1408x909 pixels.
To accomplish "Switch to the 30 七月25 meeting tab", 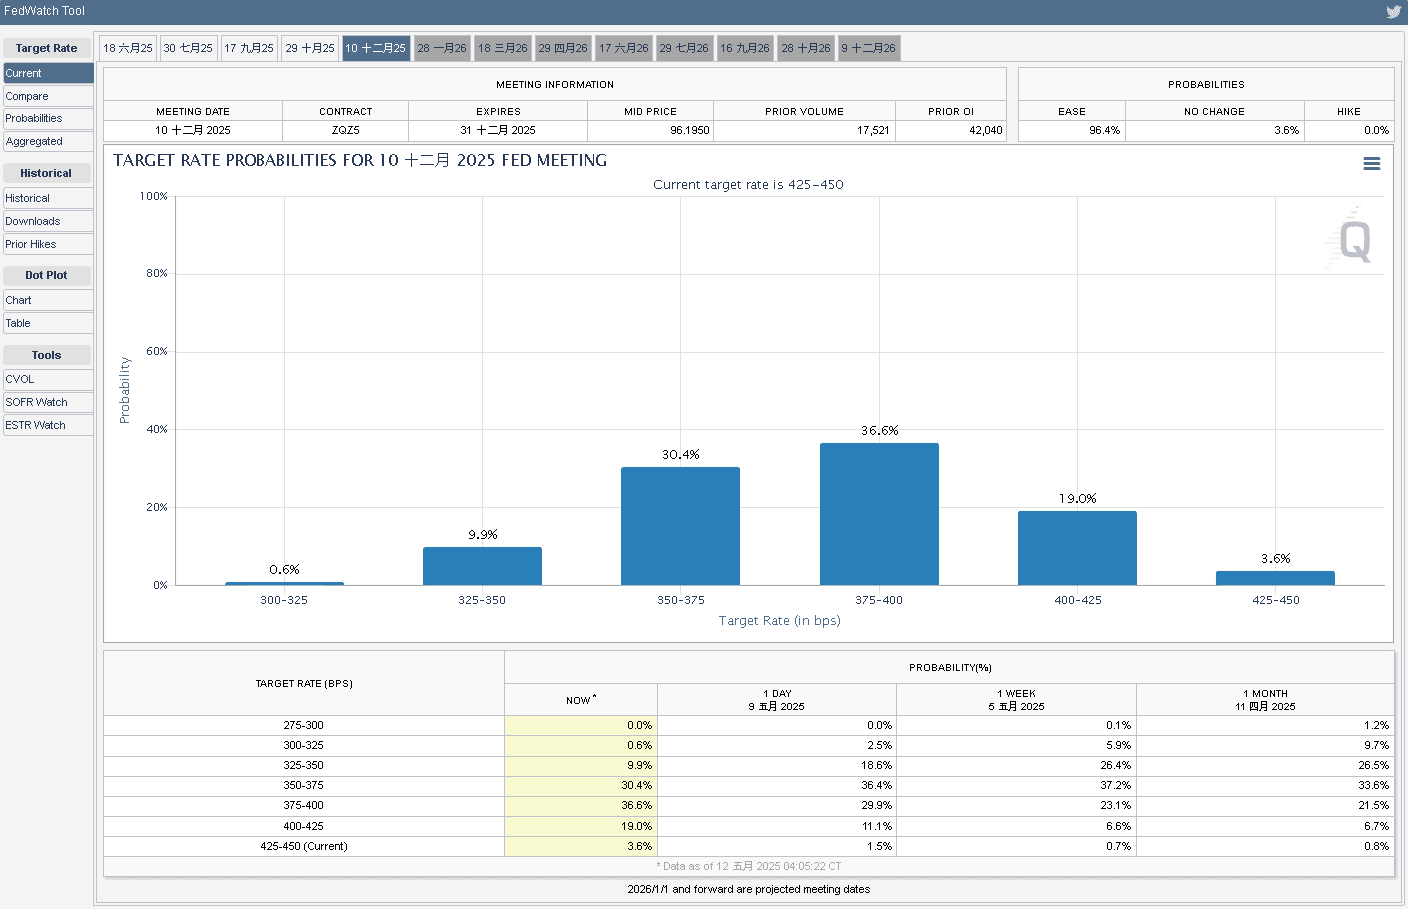I will click(x=188, y=48).
